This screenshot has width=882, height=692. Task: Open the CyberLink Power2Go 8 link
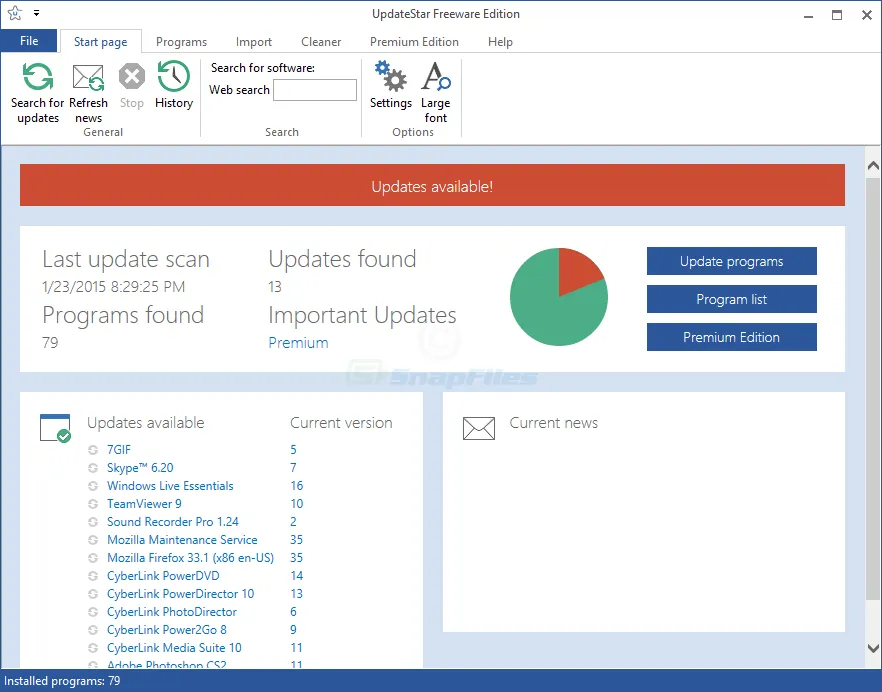pyautogui.click(x=166, y=630)
